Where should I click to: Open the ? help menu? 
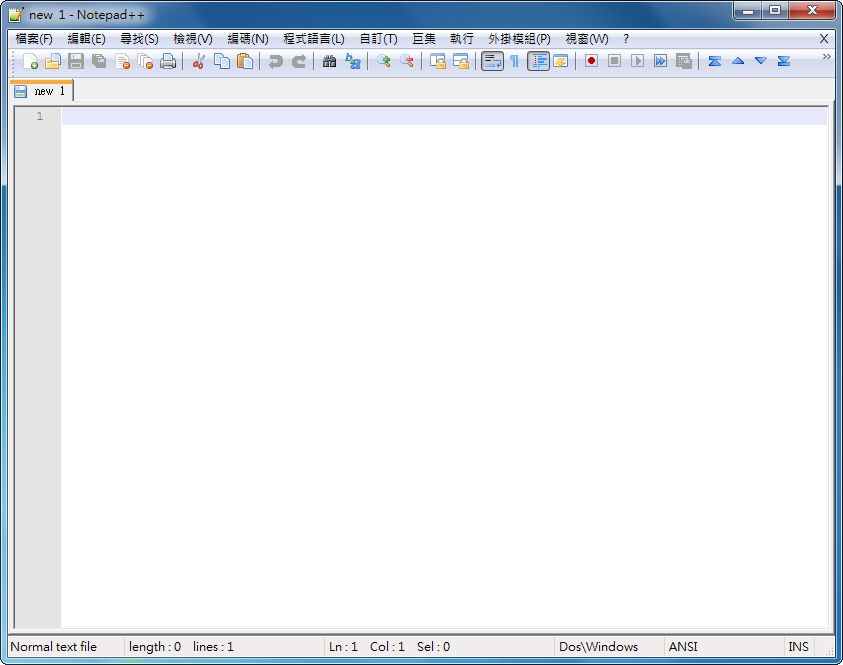tap(626, 39)
